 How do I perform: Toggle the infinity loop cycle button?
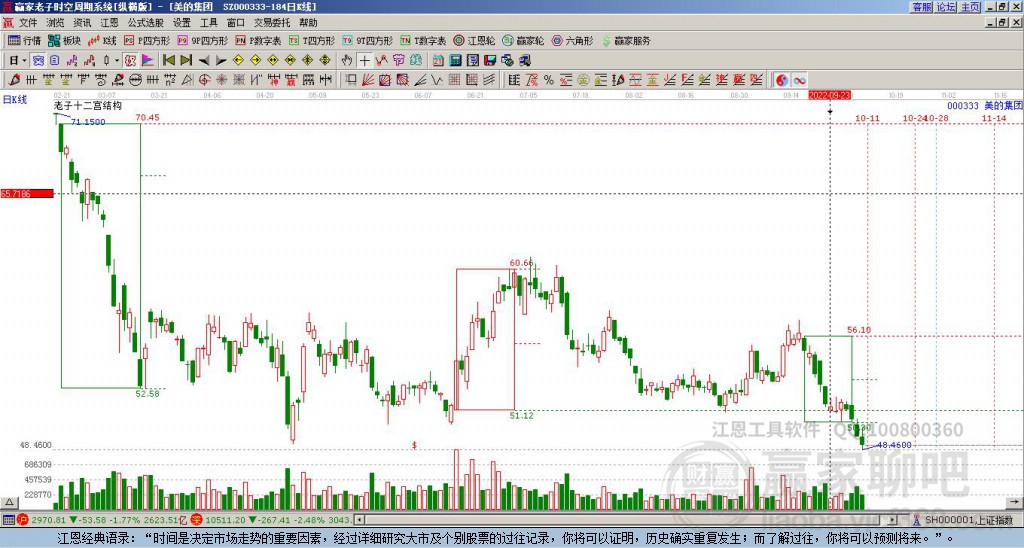tap(799, 80)
